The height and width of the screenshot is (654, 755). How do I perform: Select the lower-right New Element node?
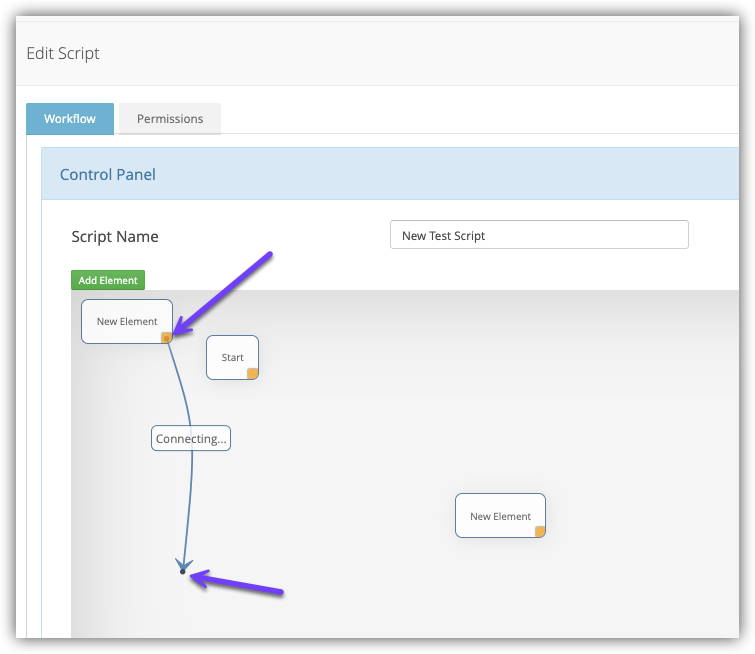click(500, 516)
